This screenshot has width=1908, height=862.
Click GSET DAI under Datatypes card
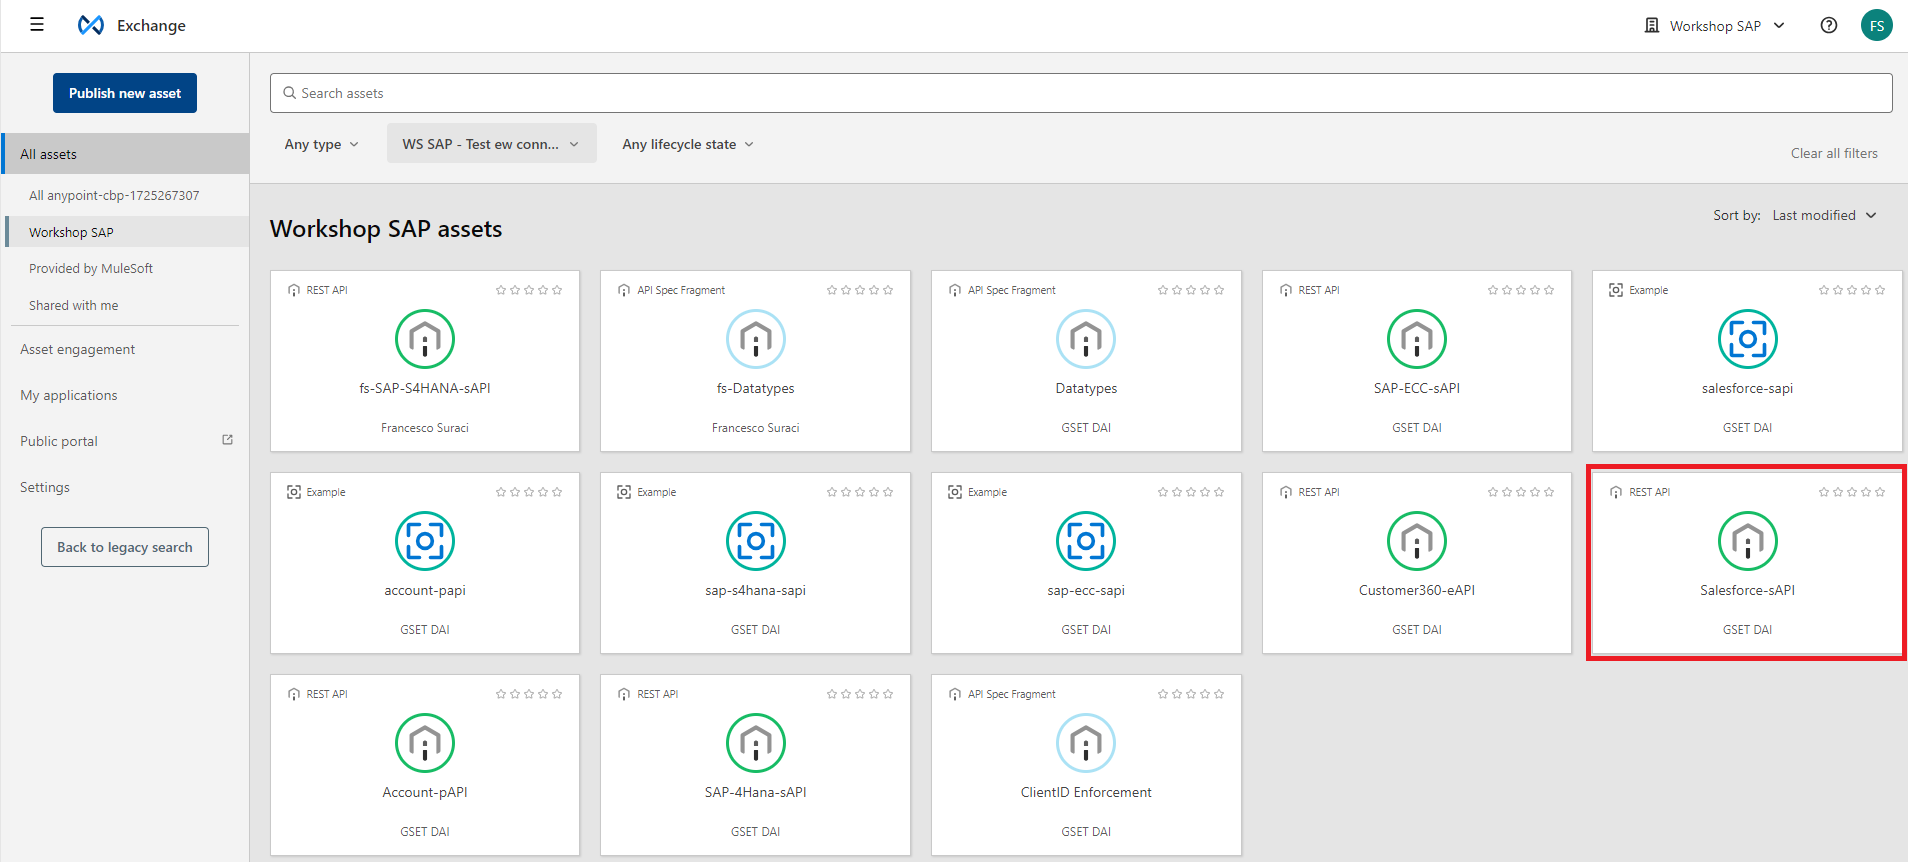point(1086,428)
